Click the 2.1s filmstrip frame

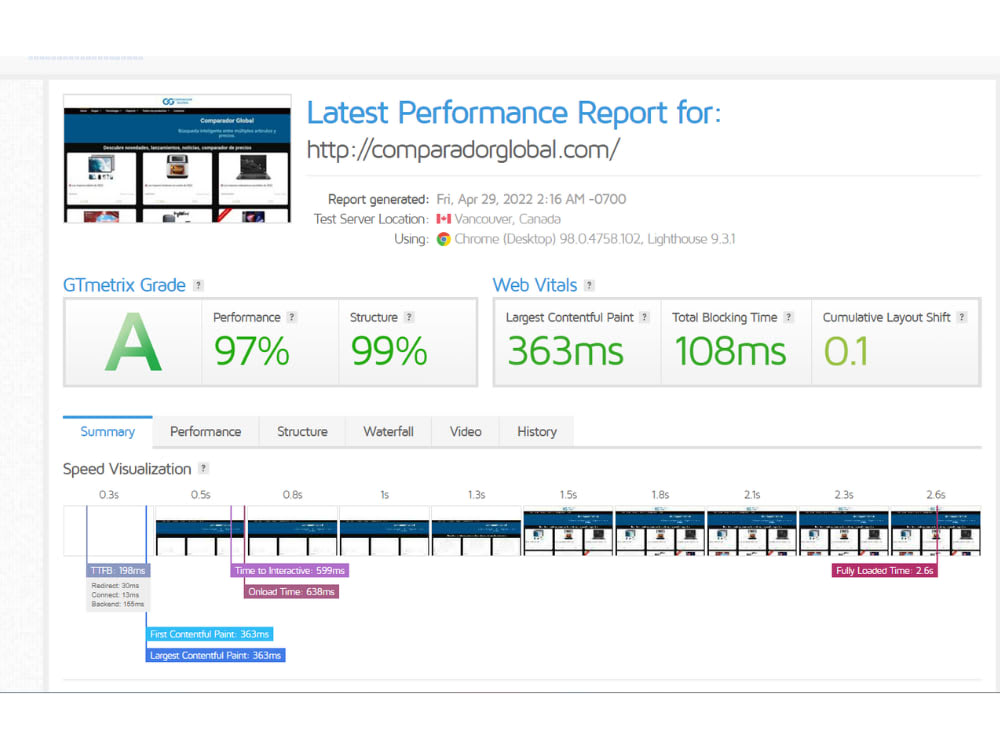click(752, 531)
